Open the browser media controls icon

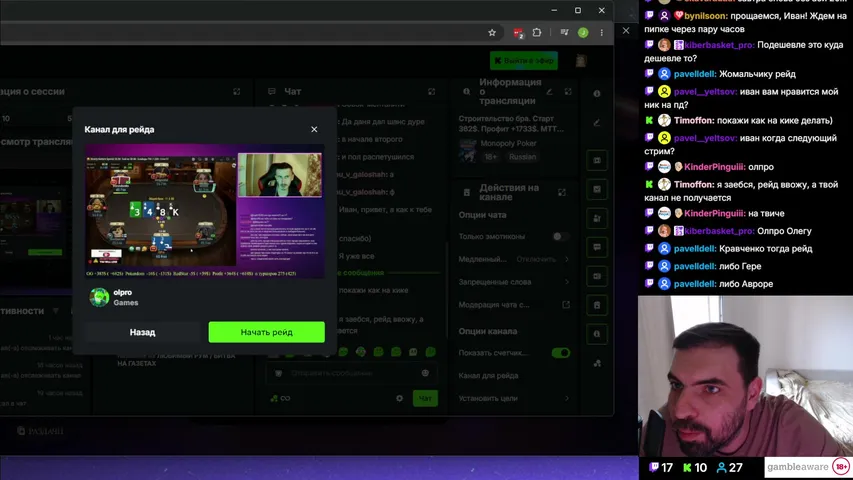click(565, 33)
